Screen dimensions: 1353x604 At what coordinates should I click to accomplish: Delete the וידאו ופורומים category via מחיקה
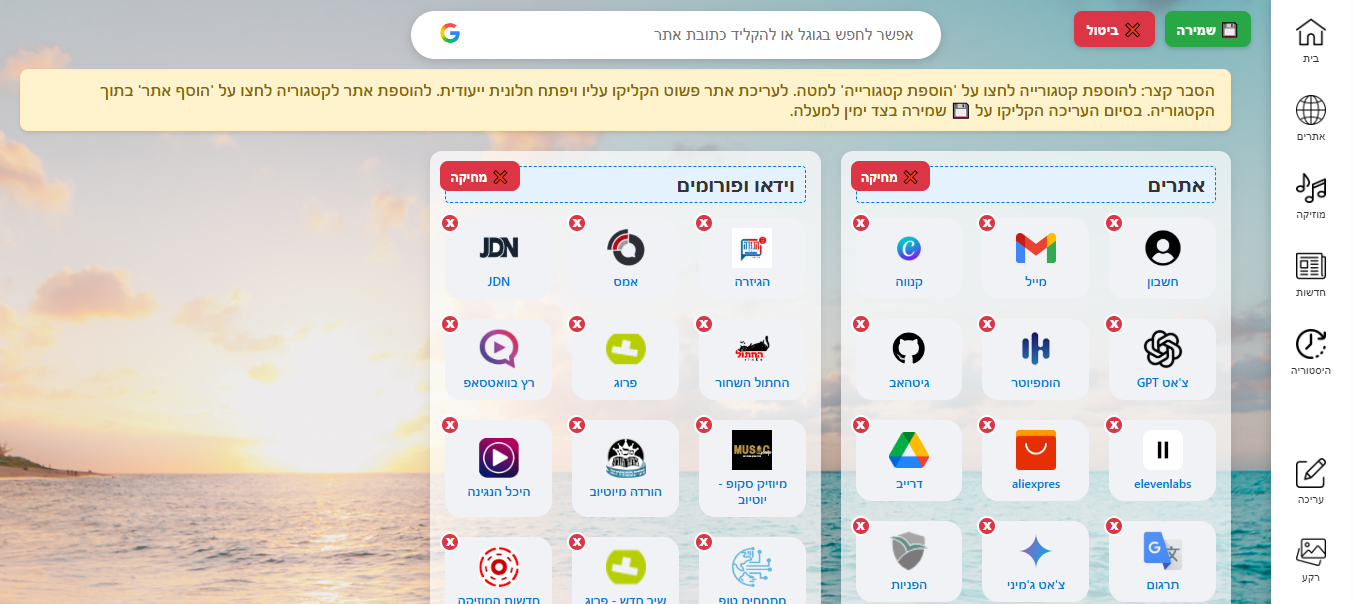480,176
